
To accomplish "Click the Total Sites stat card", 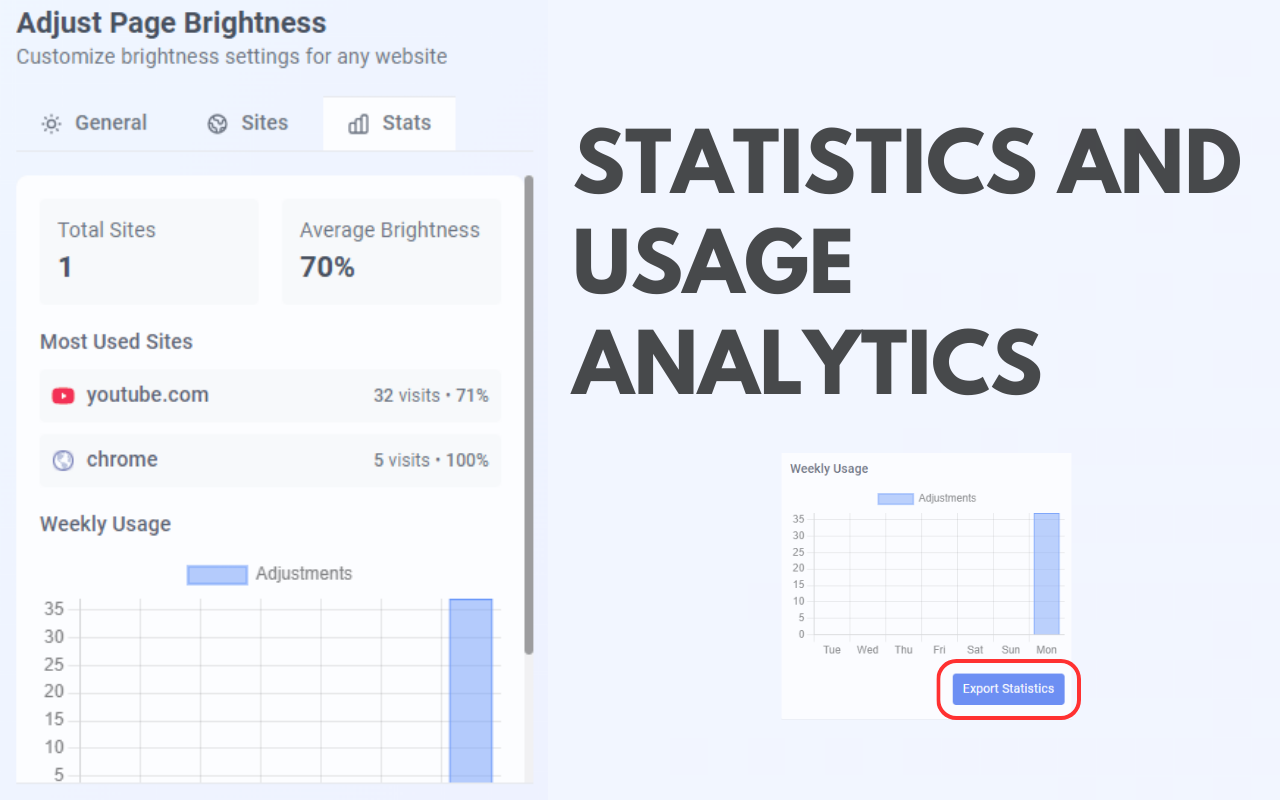I will (149, 251).
